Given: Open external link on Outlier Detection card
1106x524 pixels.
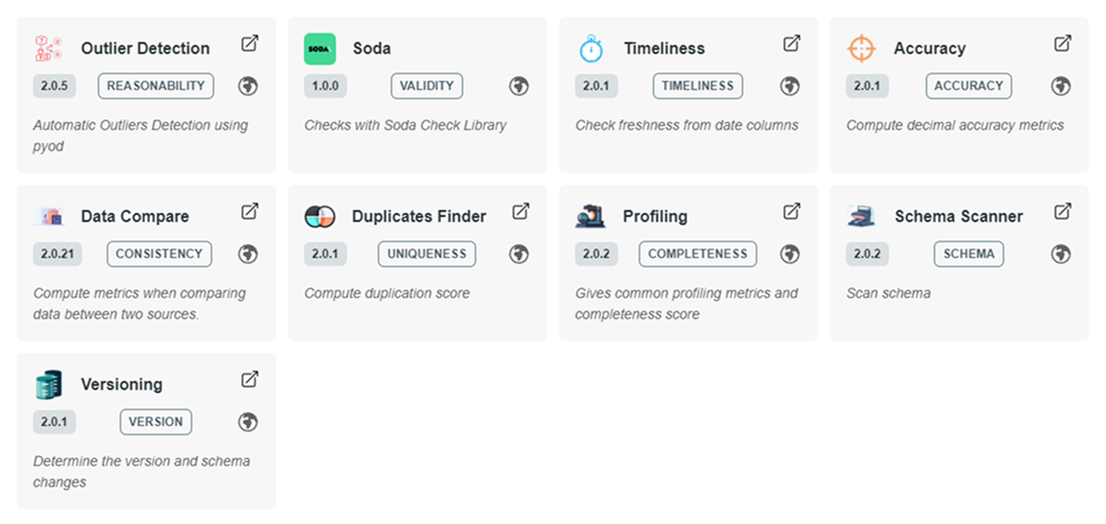Looking at the screenshot, I should (250, 44).
